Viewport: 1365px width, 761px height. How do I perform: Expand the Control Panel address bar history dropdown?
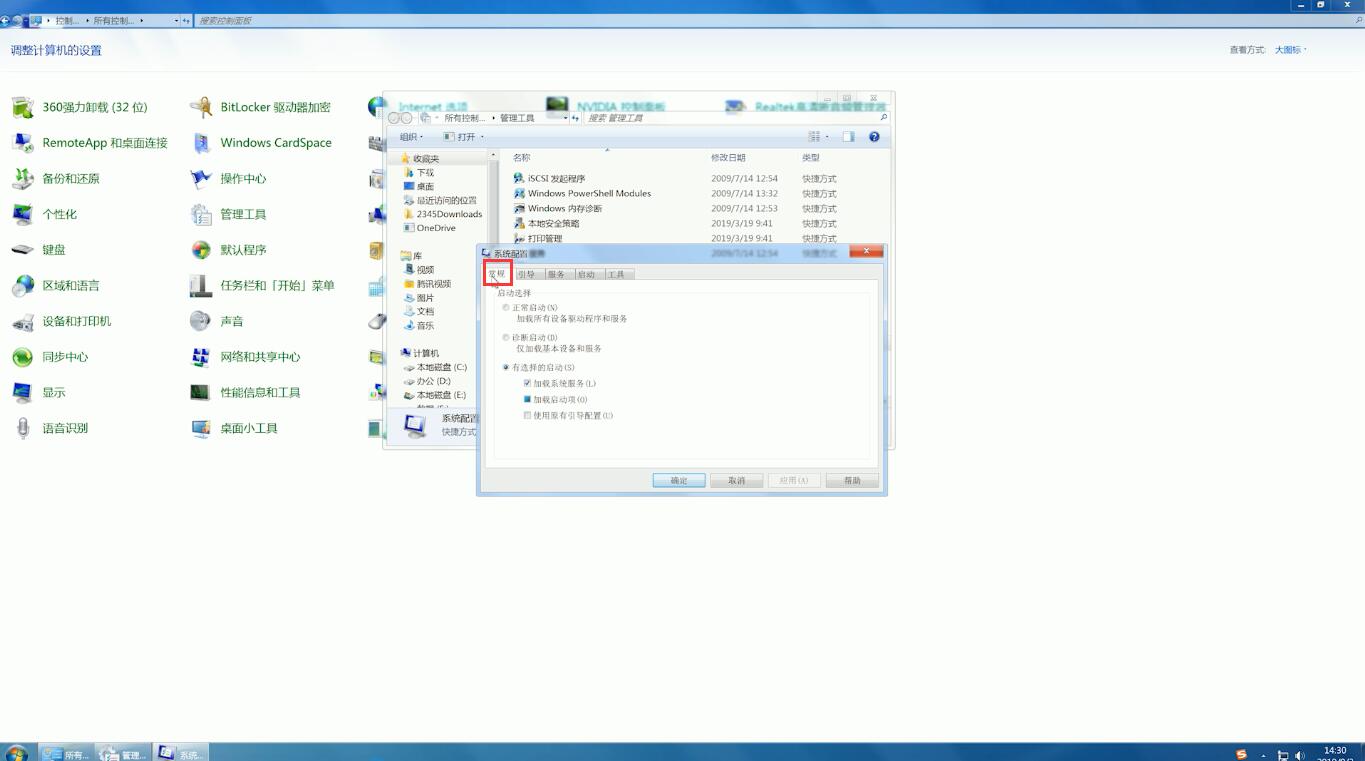point(177,20)
